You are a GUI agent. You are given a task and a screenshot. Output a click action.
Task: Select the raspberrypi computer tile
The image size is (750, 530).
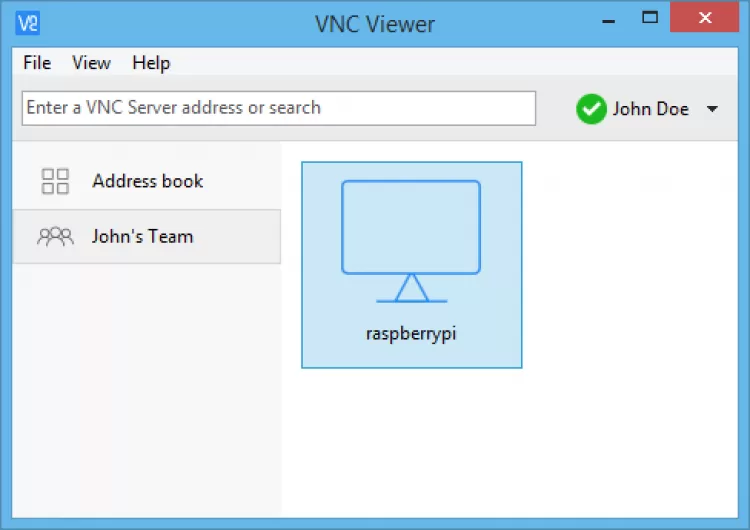(x=411, y=265)
